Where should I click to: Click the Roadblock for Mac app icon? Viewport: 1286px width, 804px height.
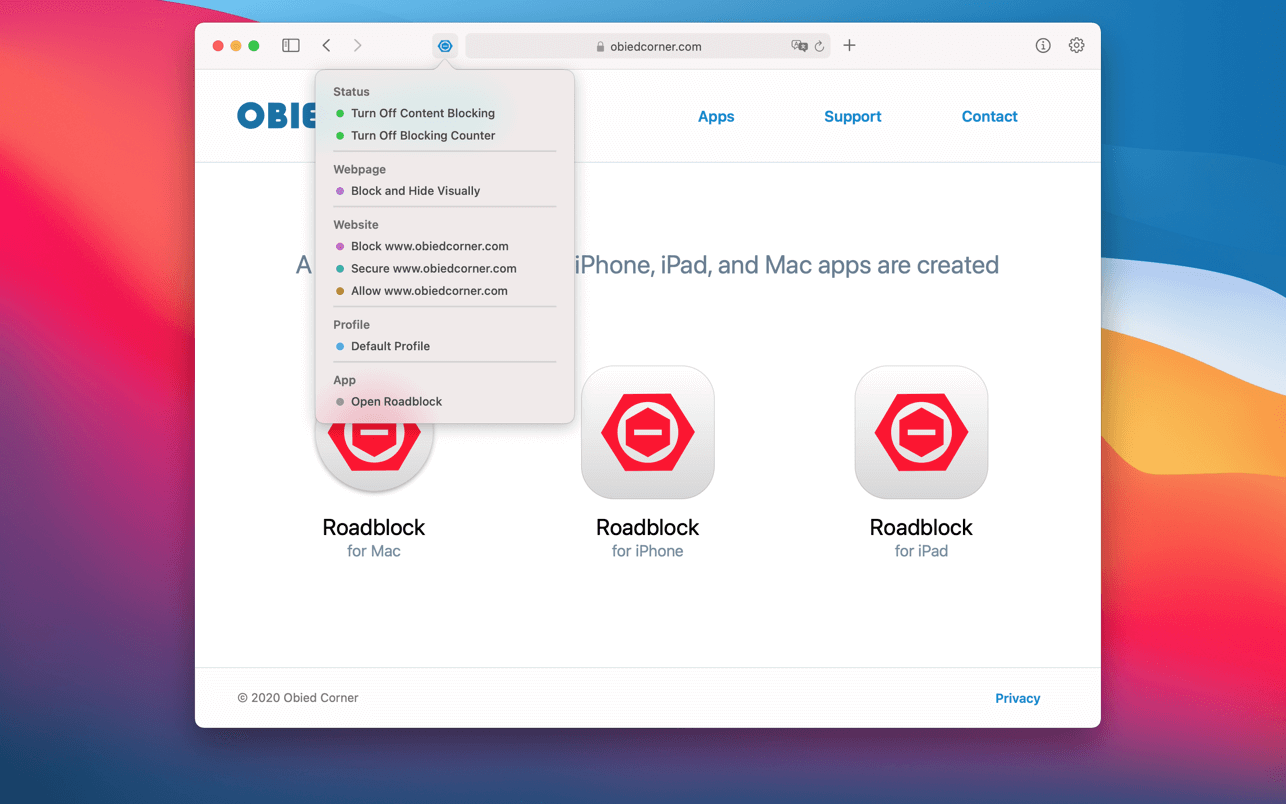tap(374, 456)
